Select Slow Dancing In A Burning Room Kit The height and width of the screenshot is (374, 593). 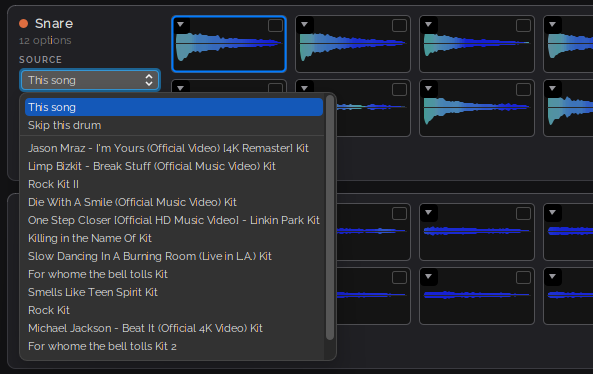[x=174, y=256]
